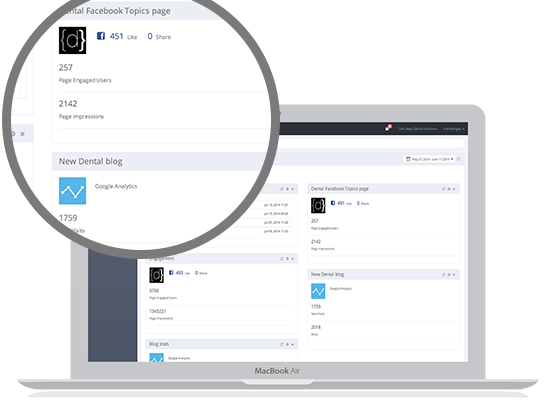Click the {d} page thumbnail in Engagement widget
Viewport: 550px width, 400px height.
pyautogui.click(x=156, y=275)
